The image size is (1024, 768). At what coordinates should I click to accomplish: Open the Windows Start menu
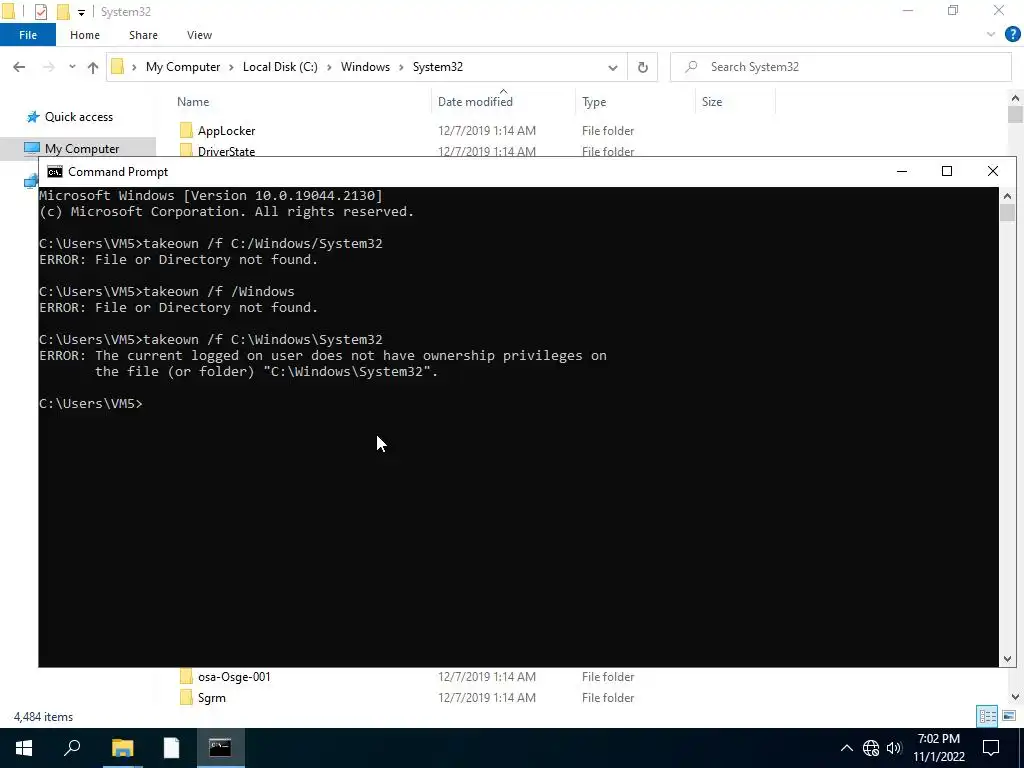[x=24, y=748]
